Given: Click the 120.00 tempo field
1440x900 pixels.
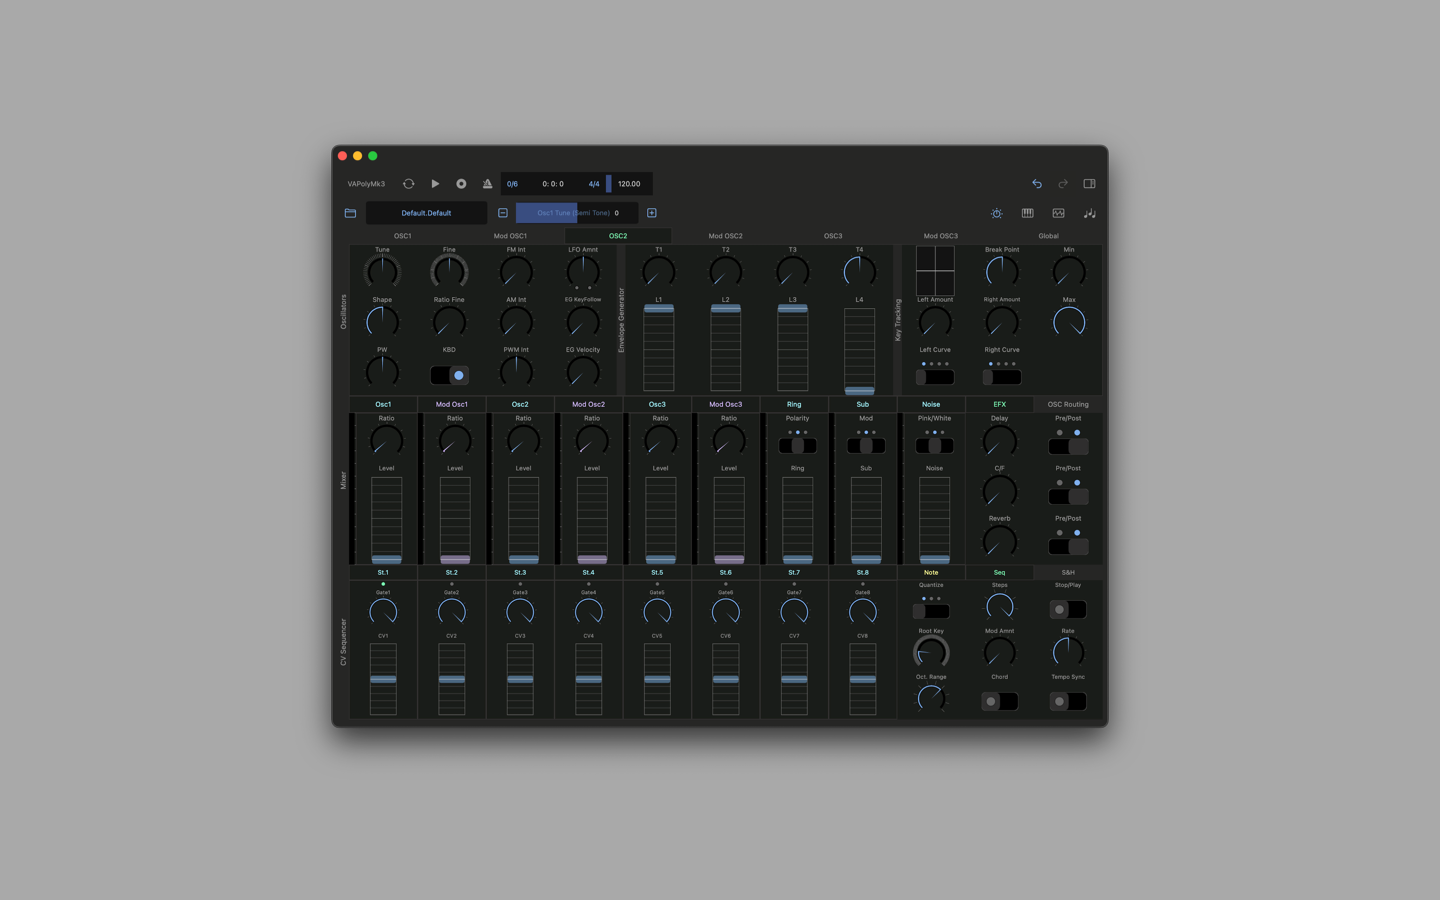Looking at the screenshot, I should (x=630, y=184).
